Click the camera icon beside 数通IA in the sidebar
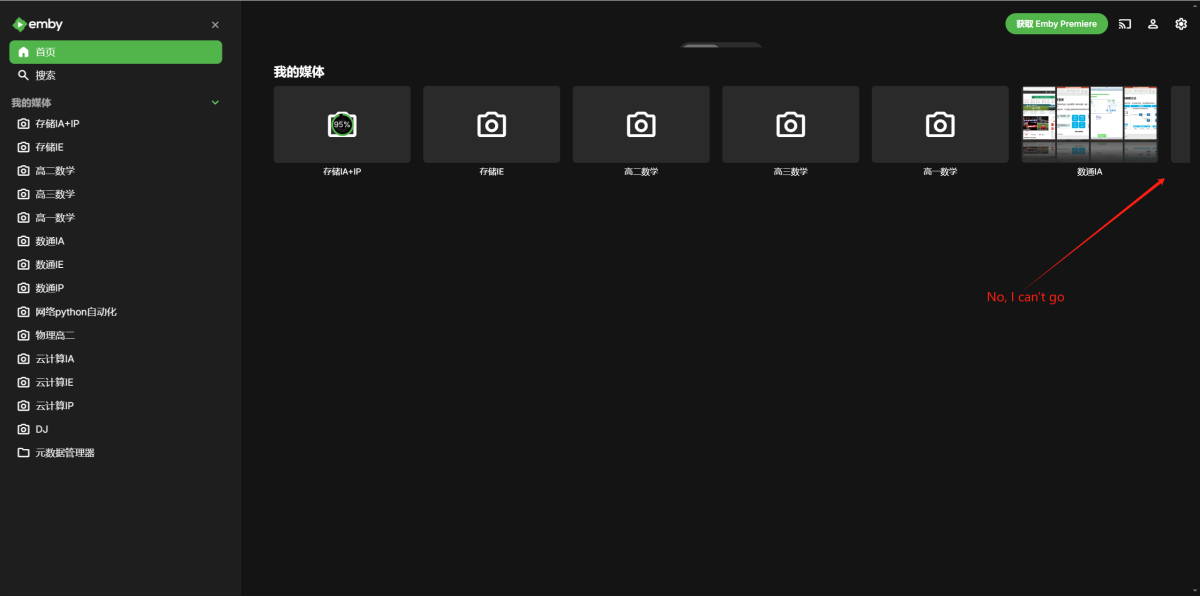 pos(23,241)
